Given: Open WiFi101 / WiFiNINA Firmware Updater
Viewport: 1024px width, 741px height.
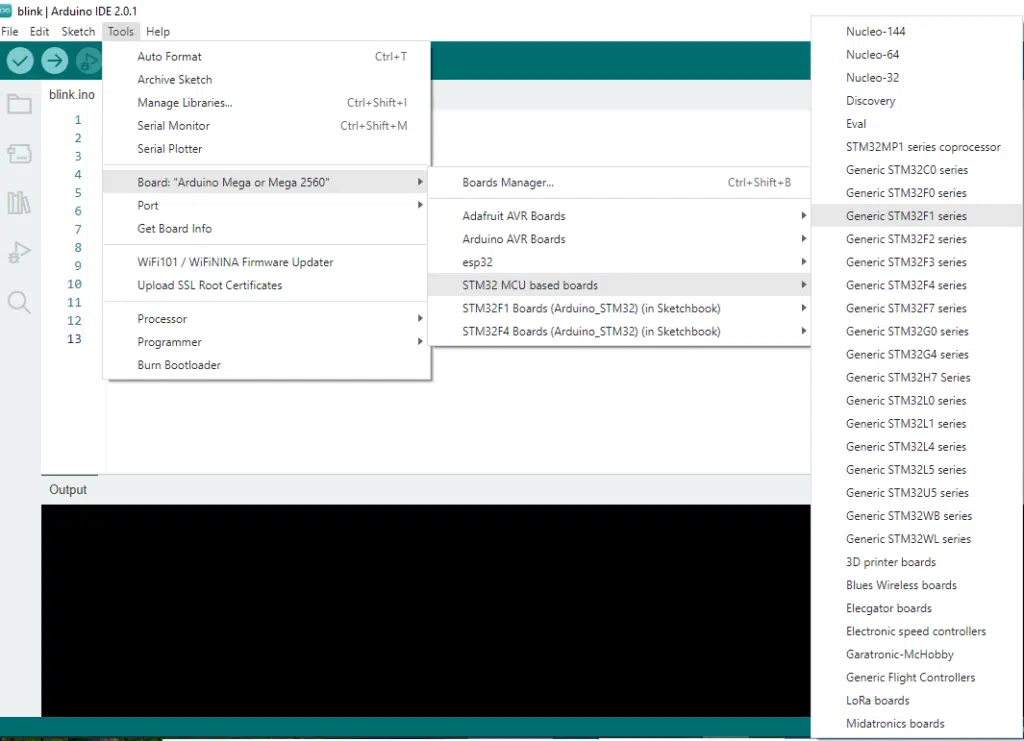Looking at the screenshot, I should tap(266, 262).
